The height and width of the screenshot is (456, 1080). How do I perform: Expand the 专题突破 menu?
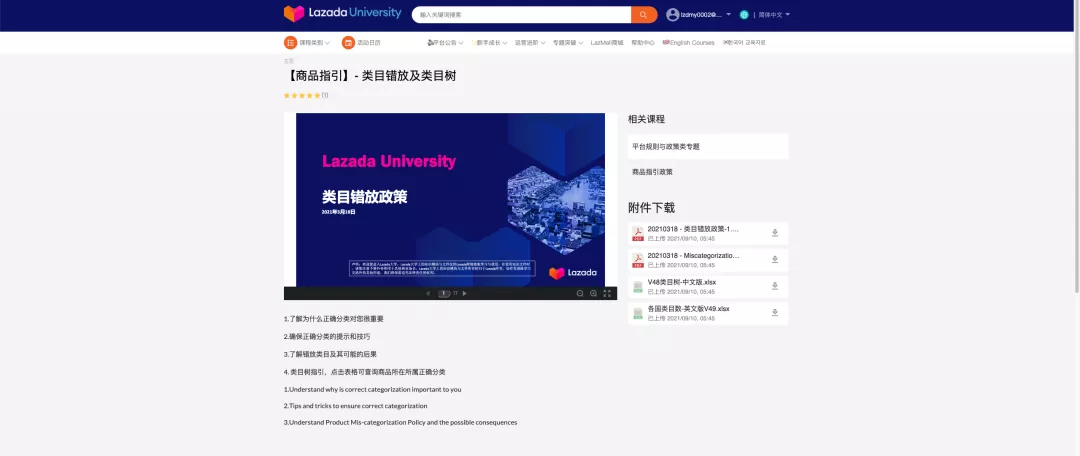pyautogui.click(x=568, y=43)
